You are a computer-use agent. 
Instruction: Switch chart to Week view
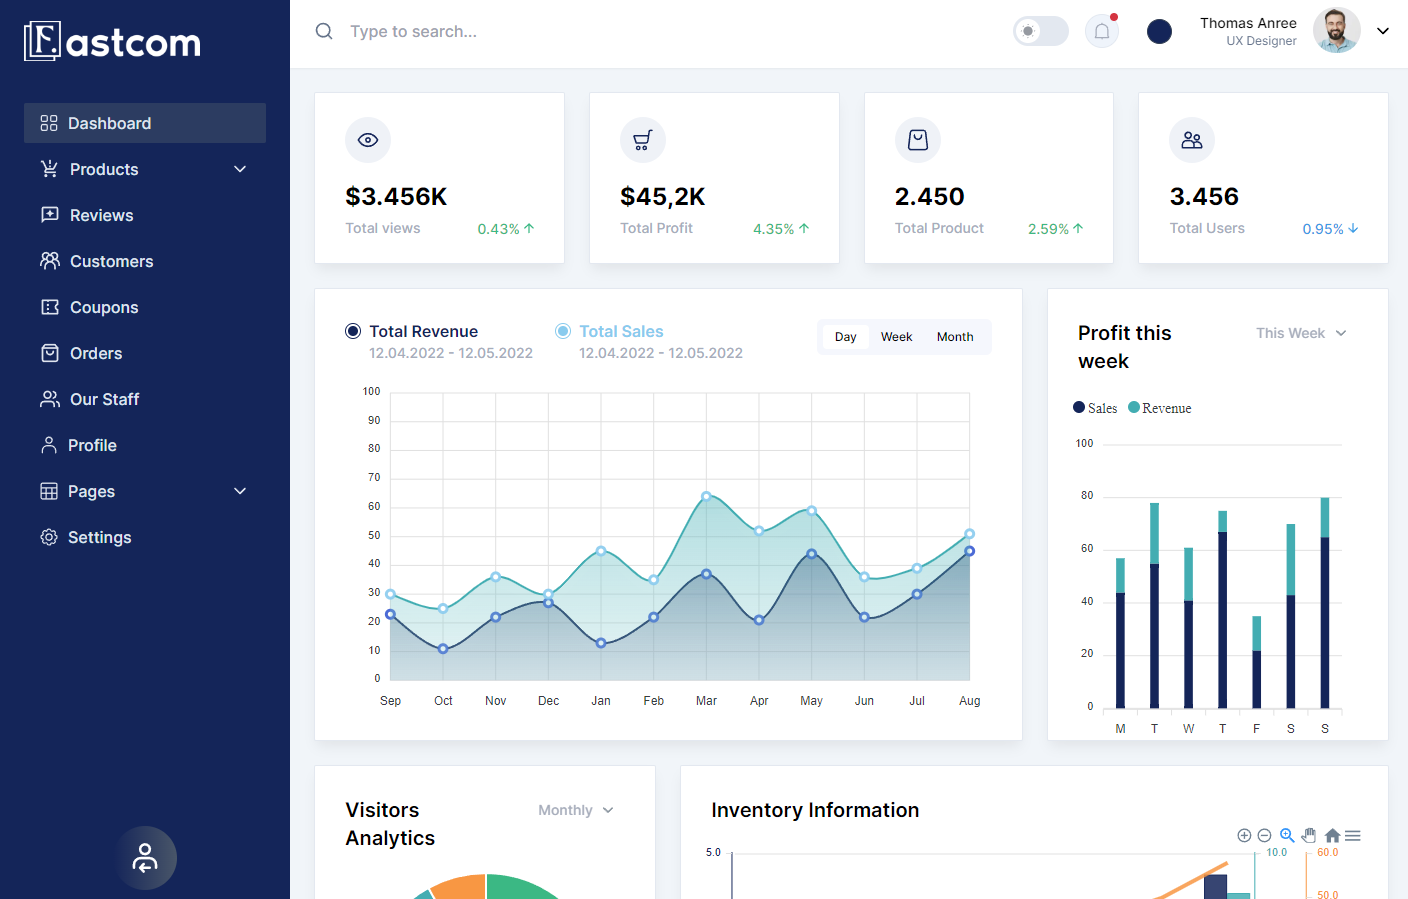896,337
